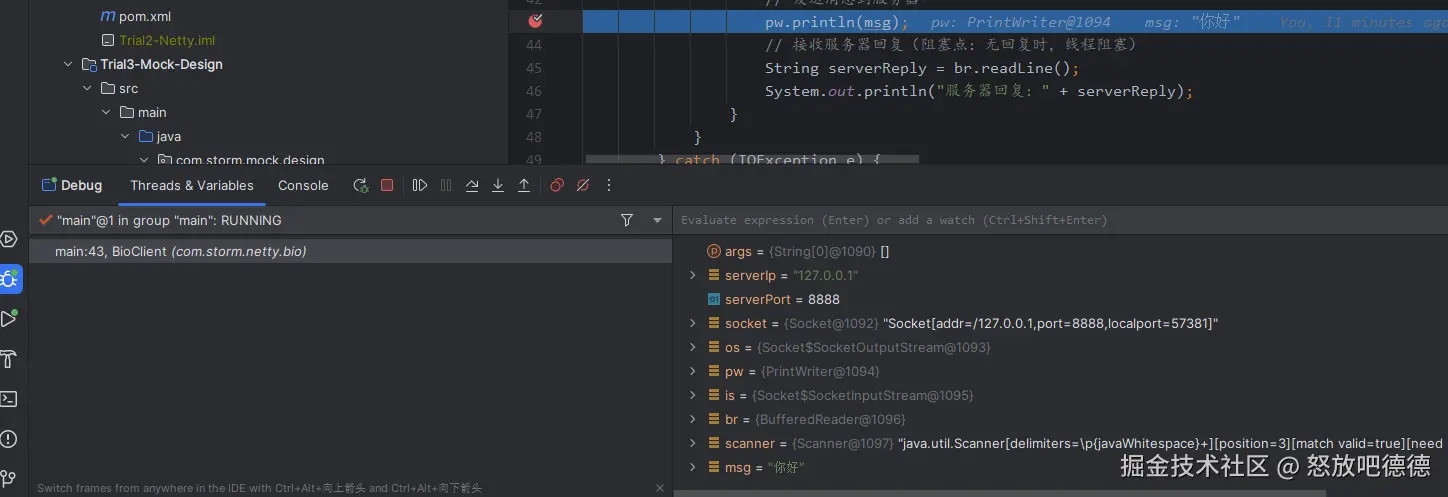Collapse the Trial3-Mock-Design node
The height and width of the screenshot is (497, 1448).
point(68,64)
